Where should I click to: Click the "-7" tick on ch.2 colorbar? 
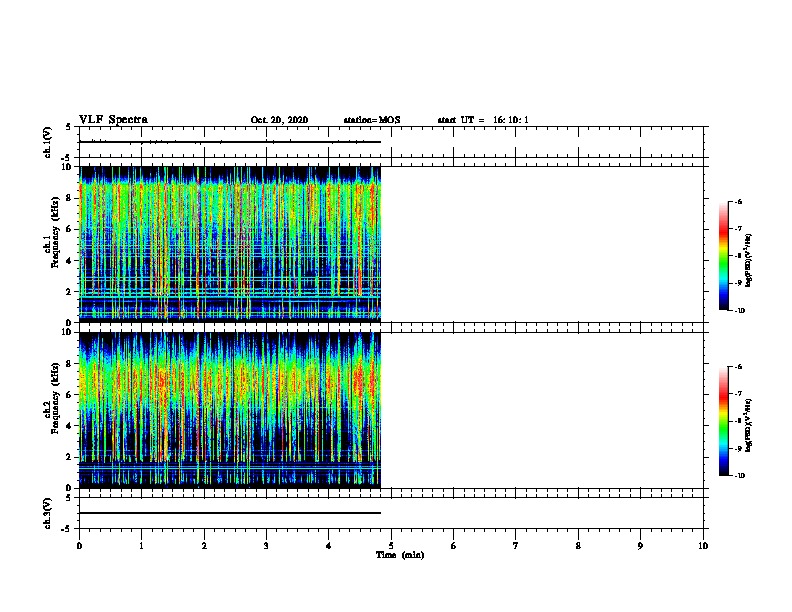point(738,394)
